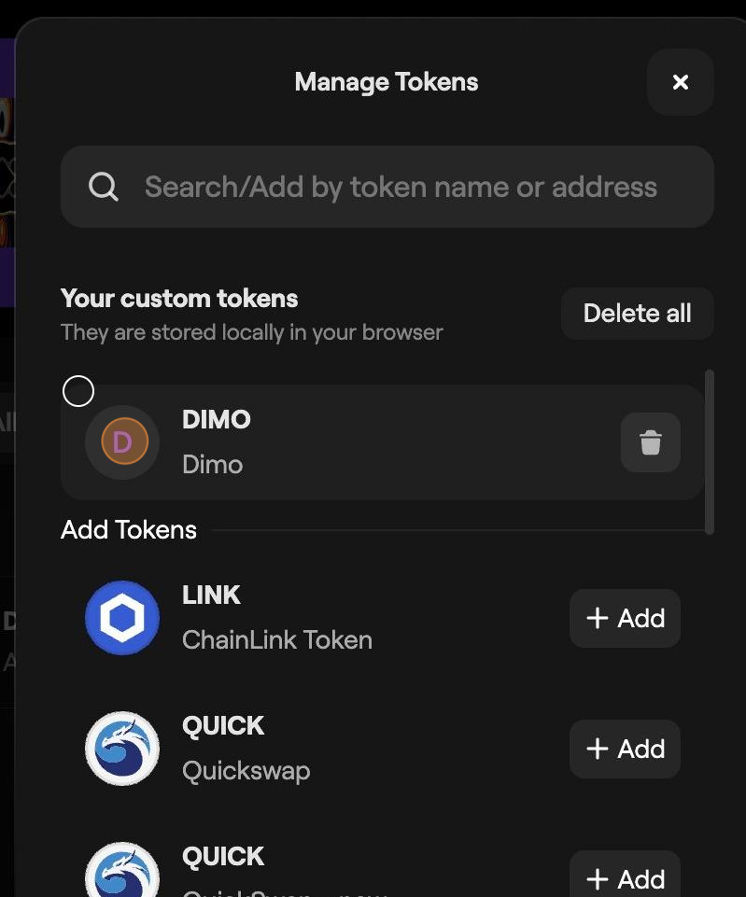746x897 pixels.
Task: Focus the token name or address search field
Action: coord(387,186)
